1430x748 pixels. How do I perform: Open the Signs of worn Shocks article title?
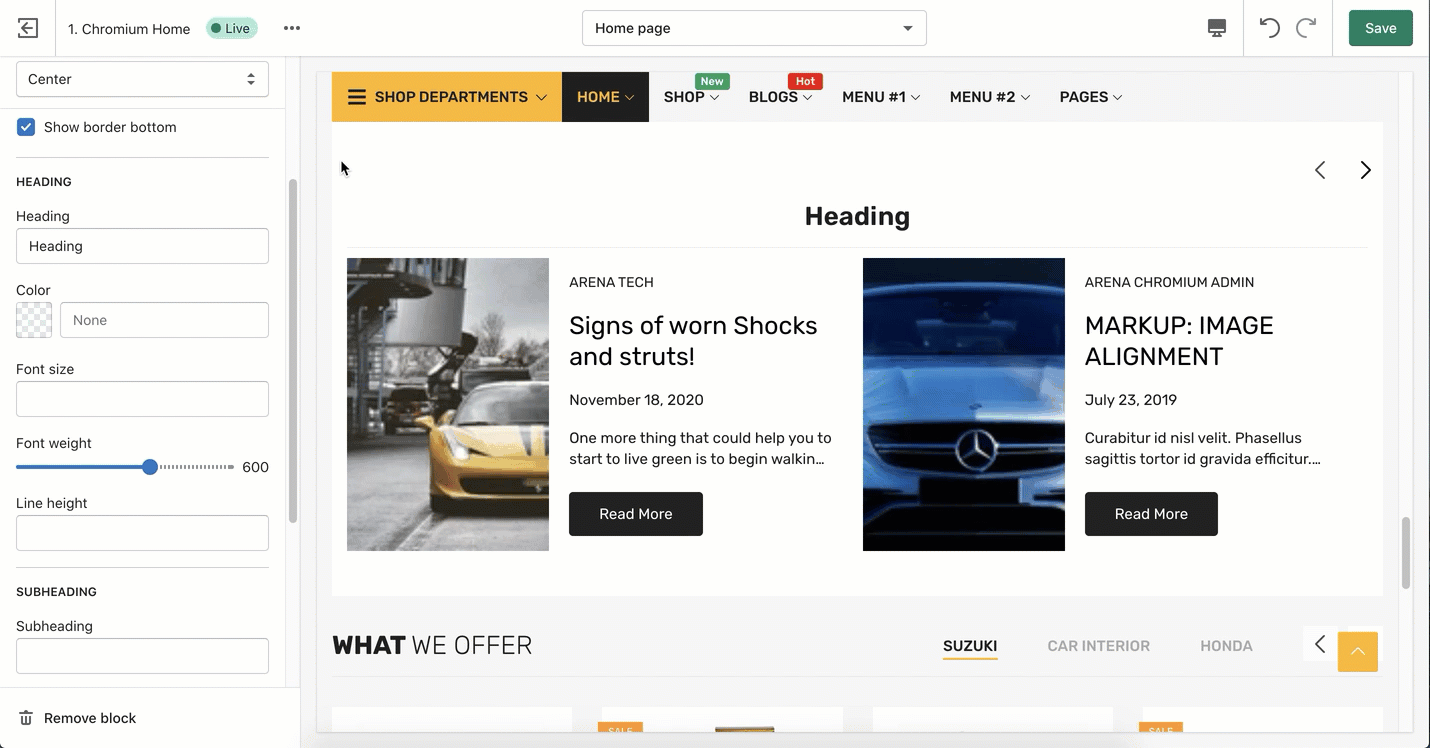(693, 341)
